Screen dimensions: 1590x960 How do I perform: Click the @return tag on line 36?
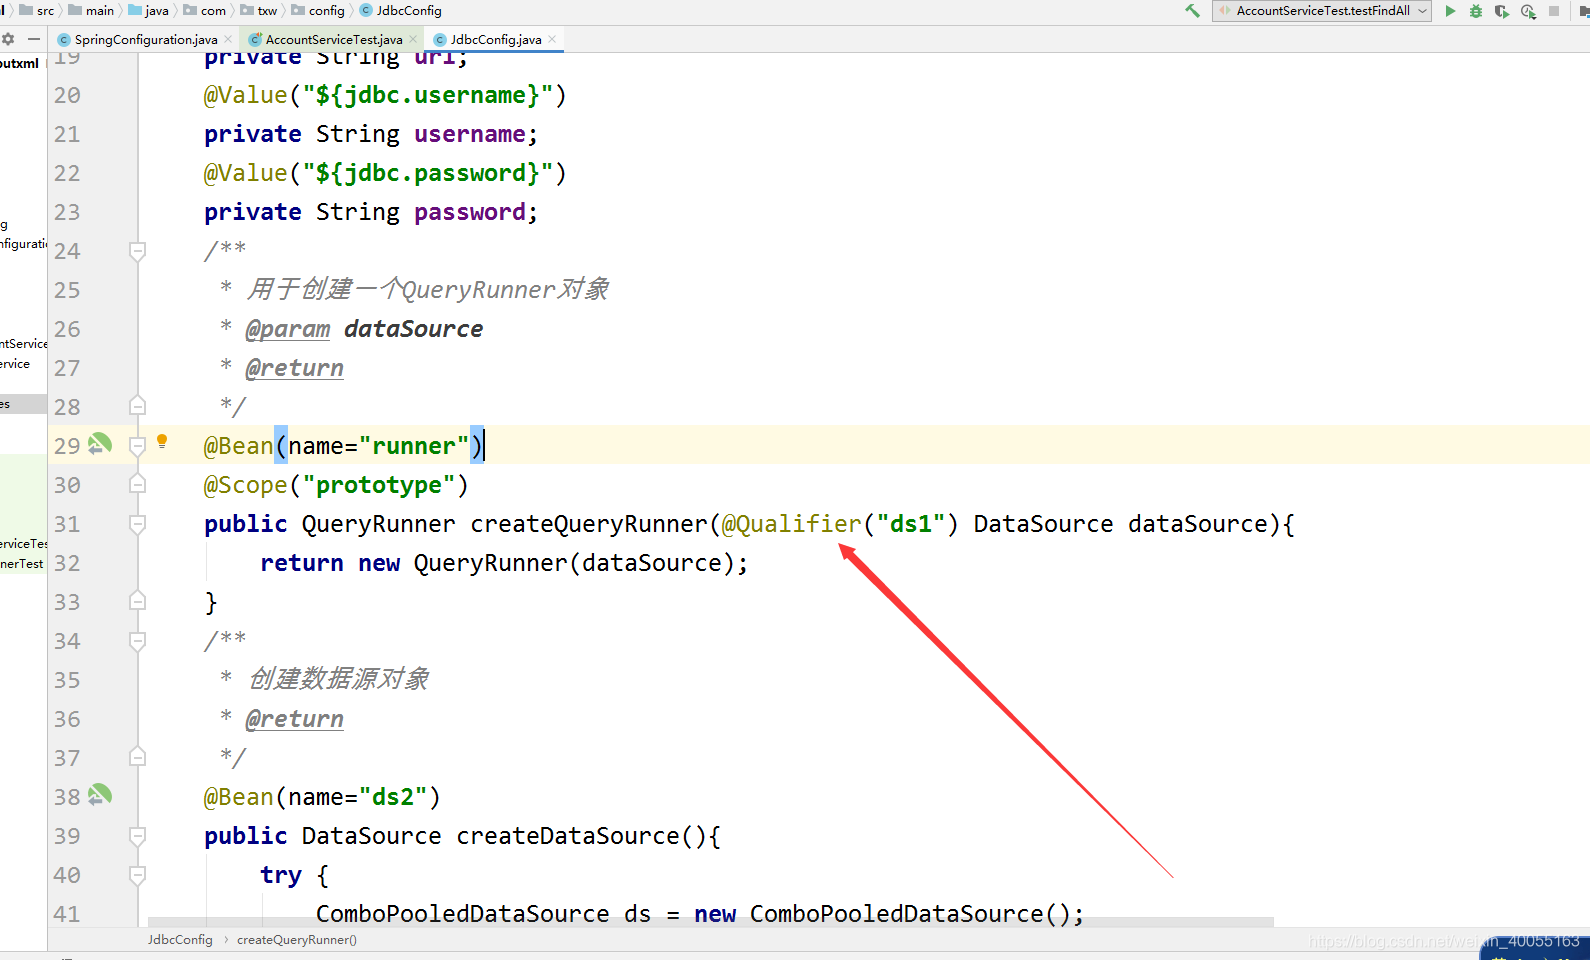coord(295,719)
